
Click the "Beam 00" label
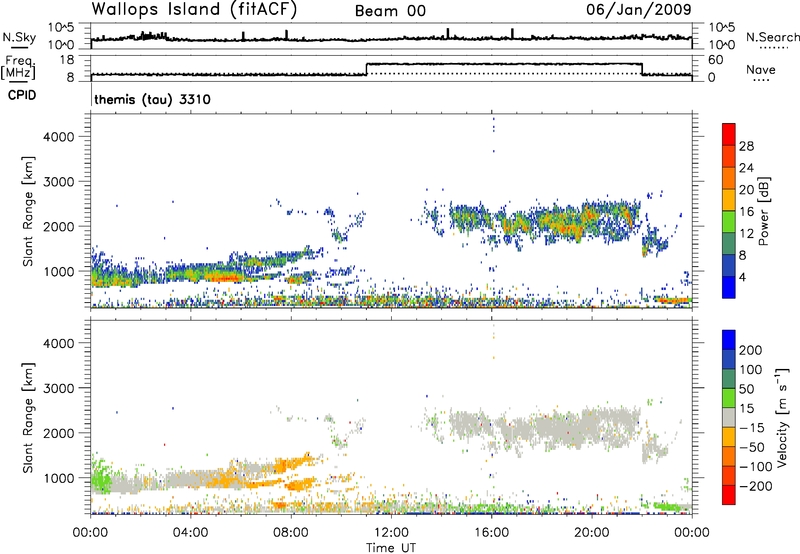pos(390,11)
